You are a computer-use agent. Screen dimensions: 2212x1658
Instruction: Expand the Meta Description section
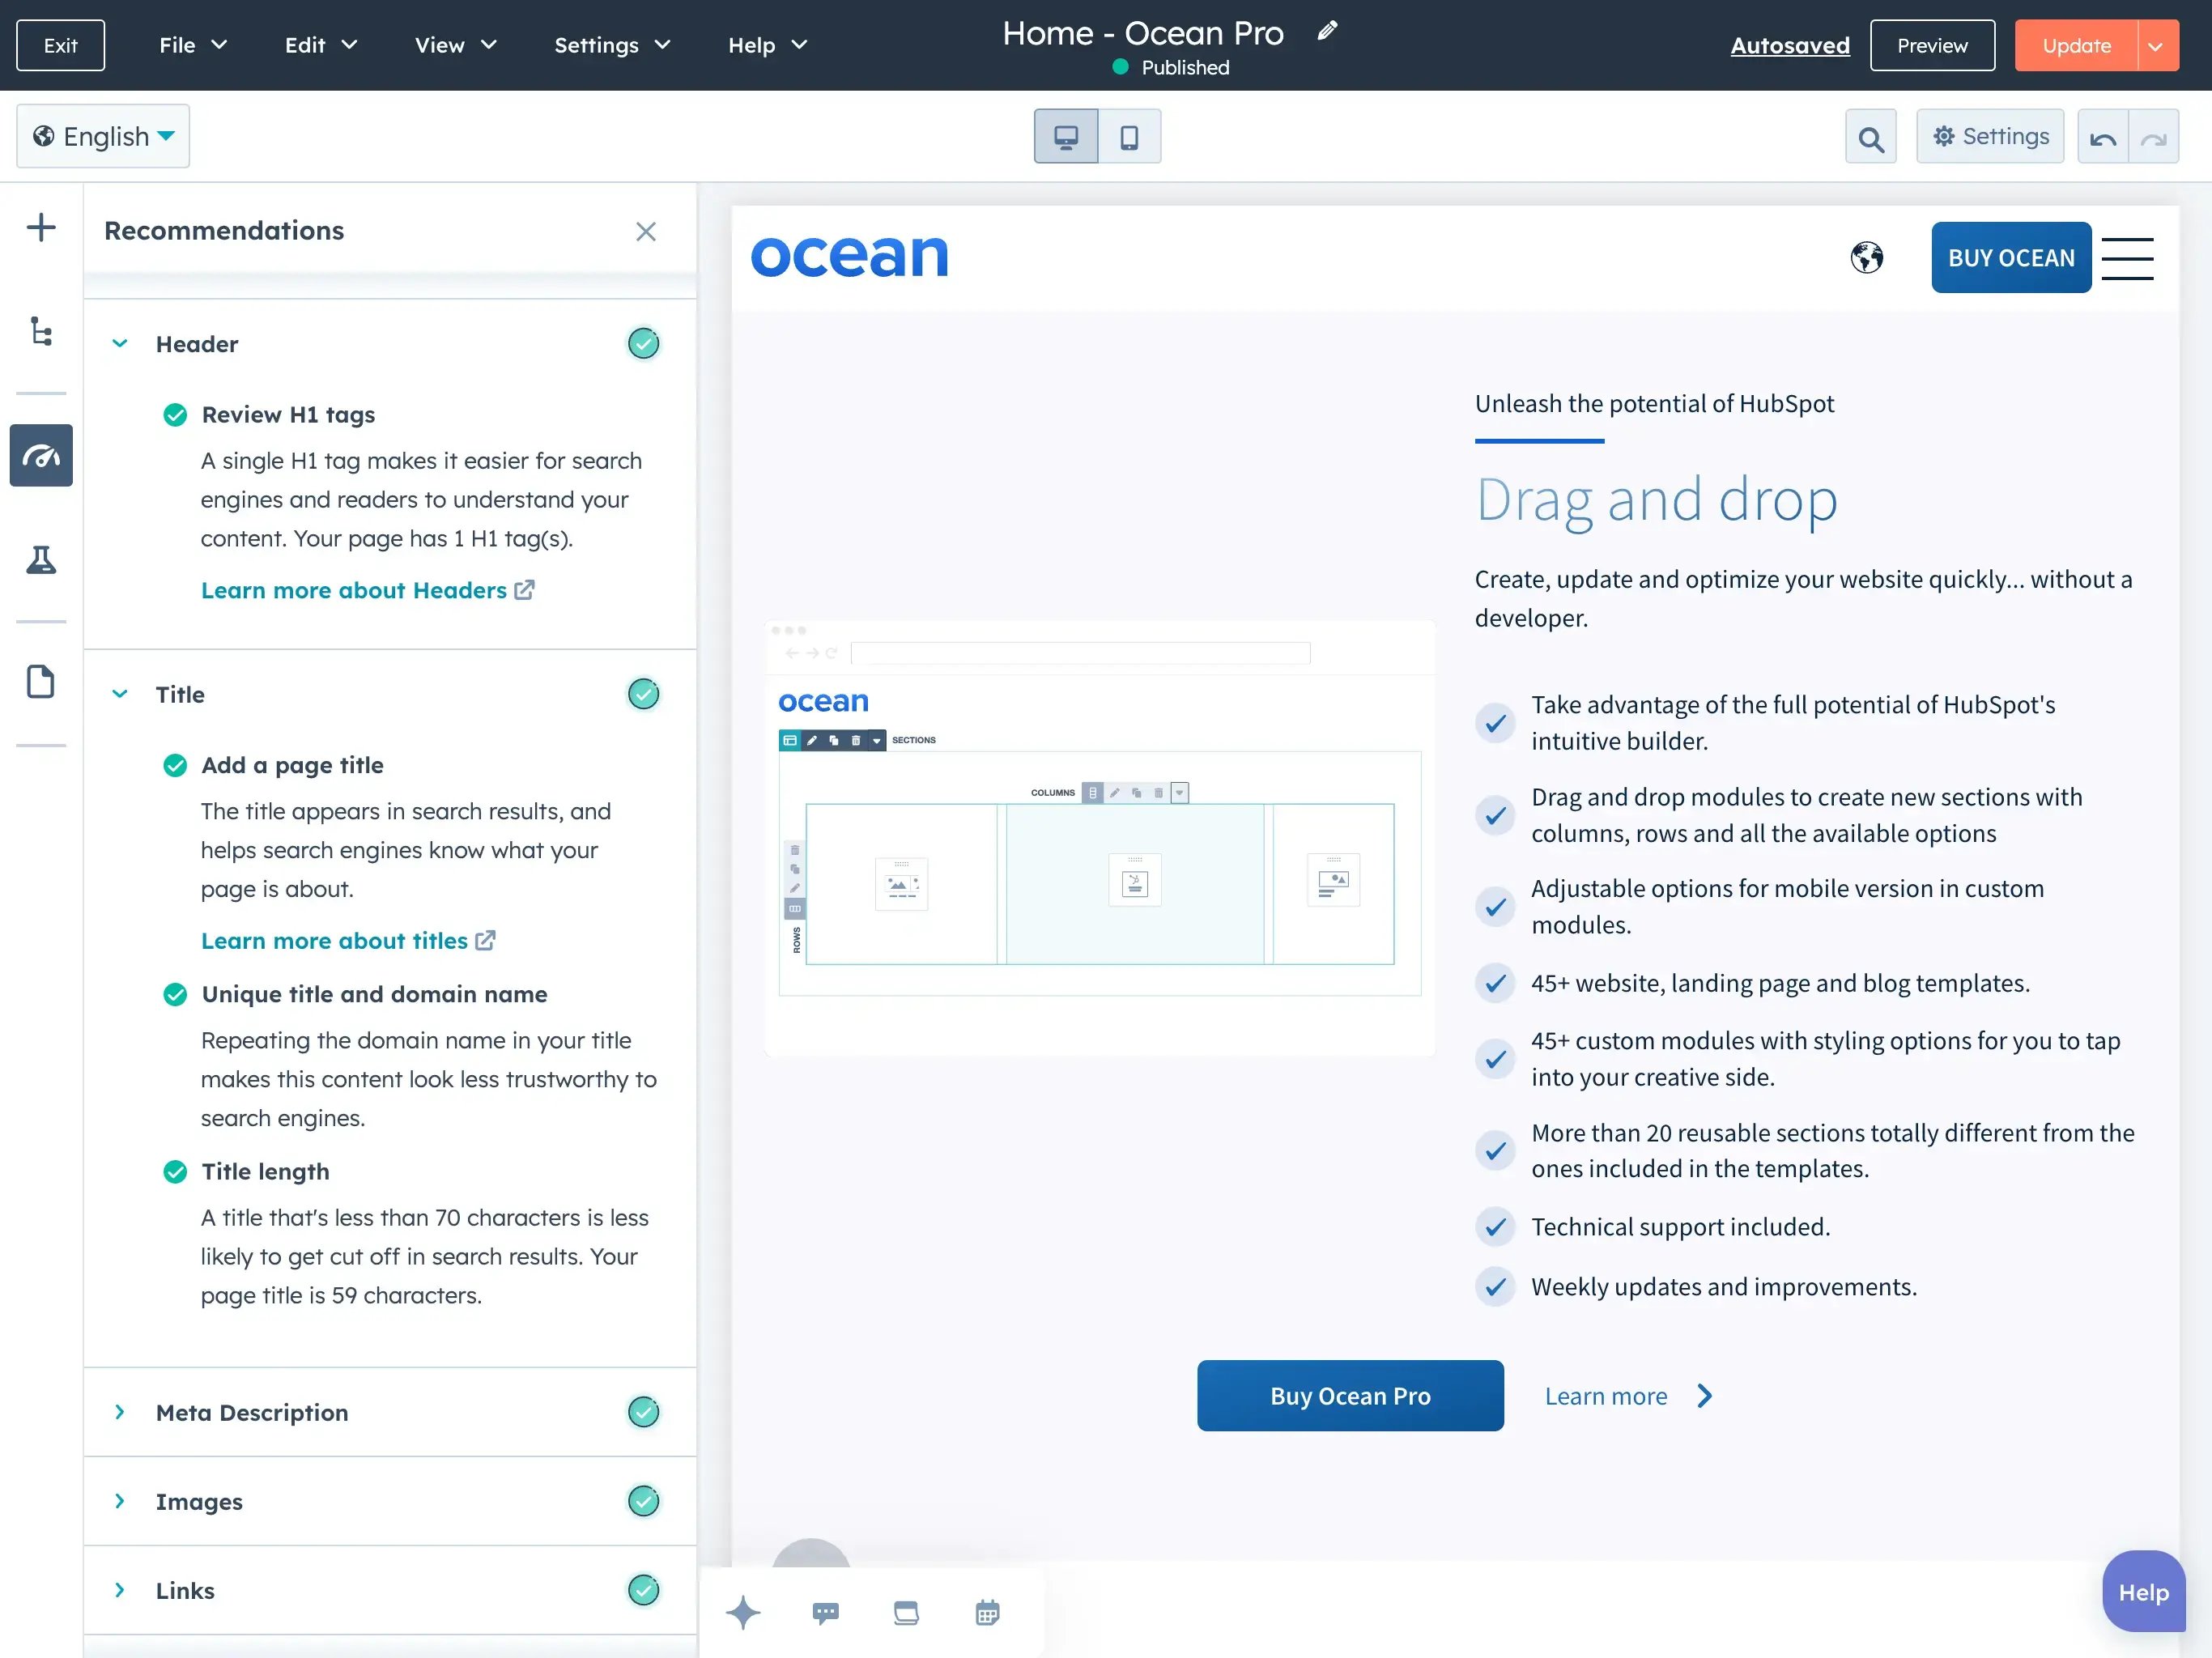[x=120, y=1411]
